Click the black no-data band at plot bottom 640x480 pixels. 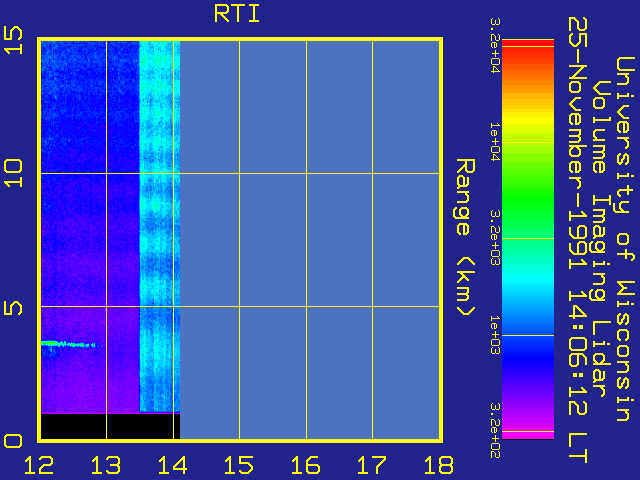[x=110, y=427]
